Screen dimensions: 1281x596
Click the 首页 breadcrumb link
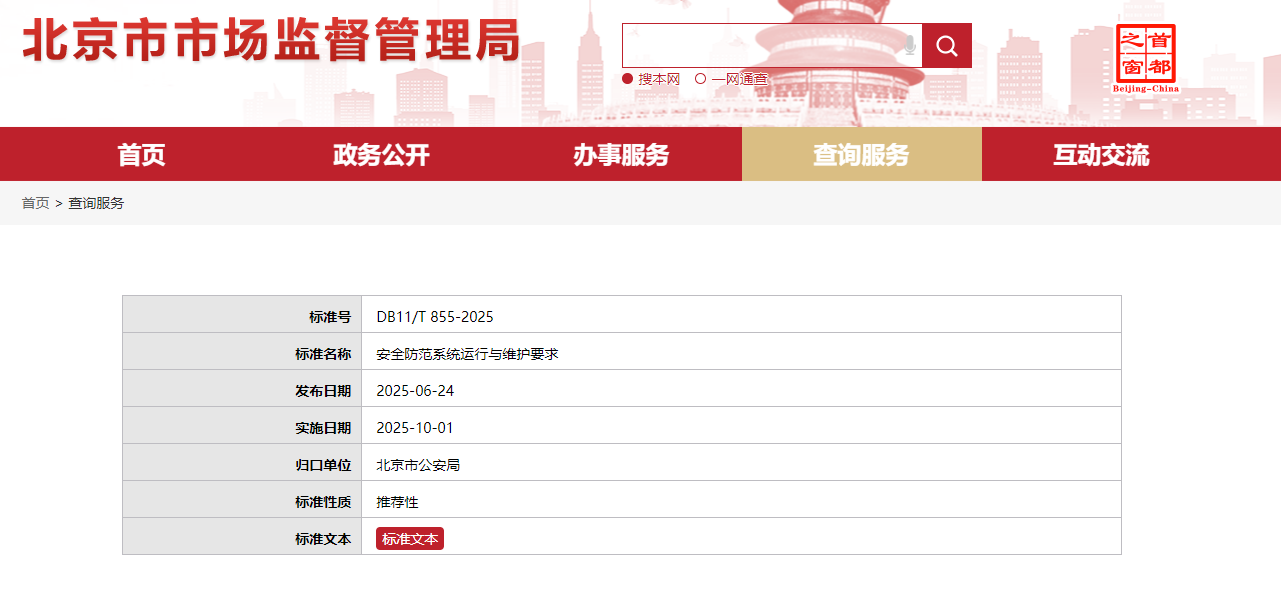[36, 203]
